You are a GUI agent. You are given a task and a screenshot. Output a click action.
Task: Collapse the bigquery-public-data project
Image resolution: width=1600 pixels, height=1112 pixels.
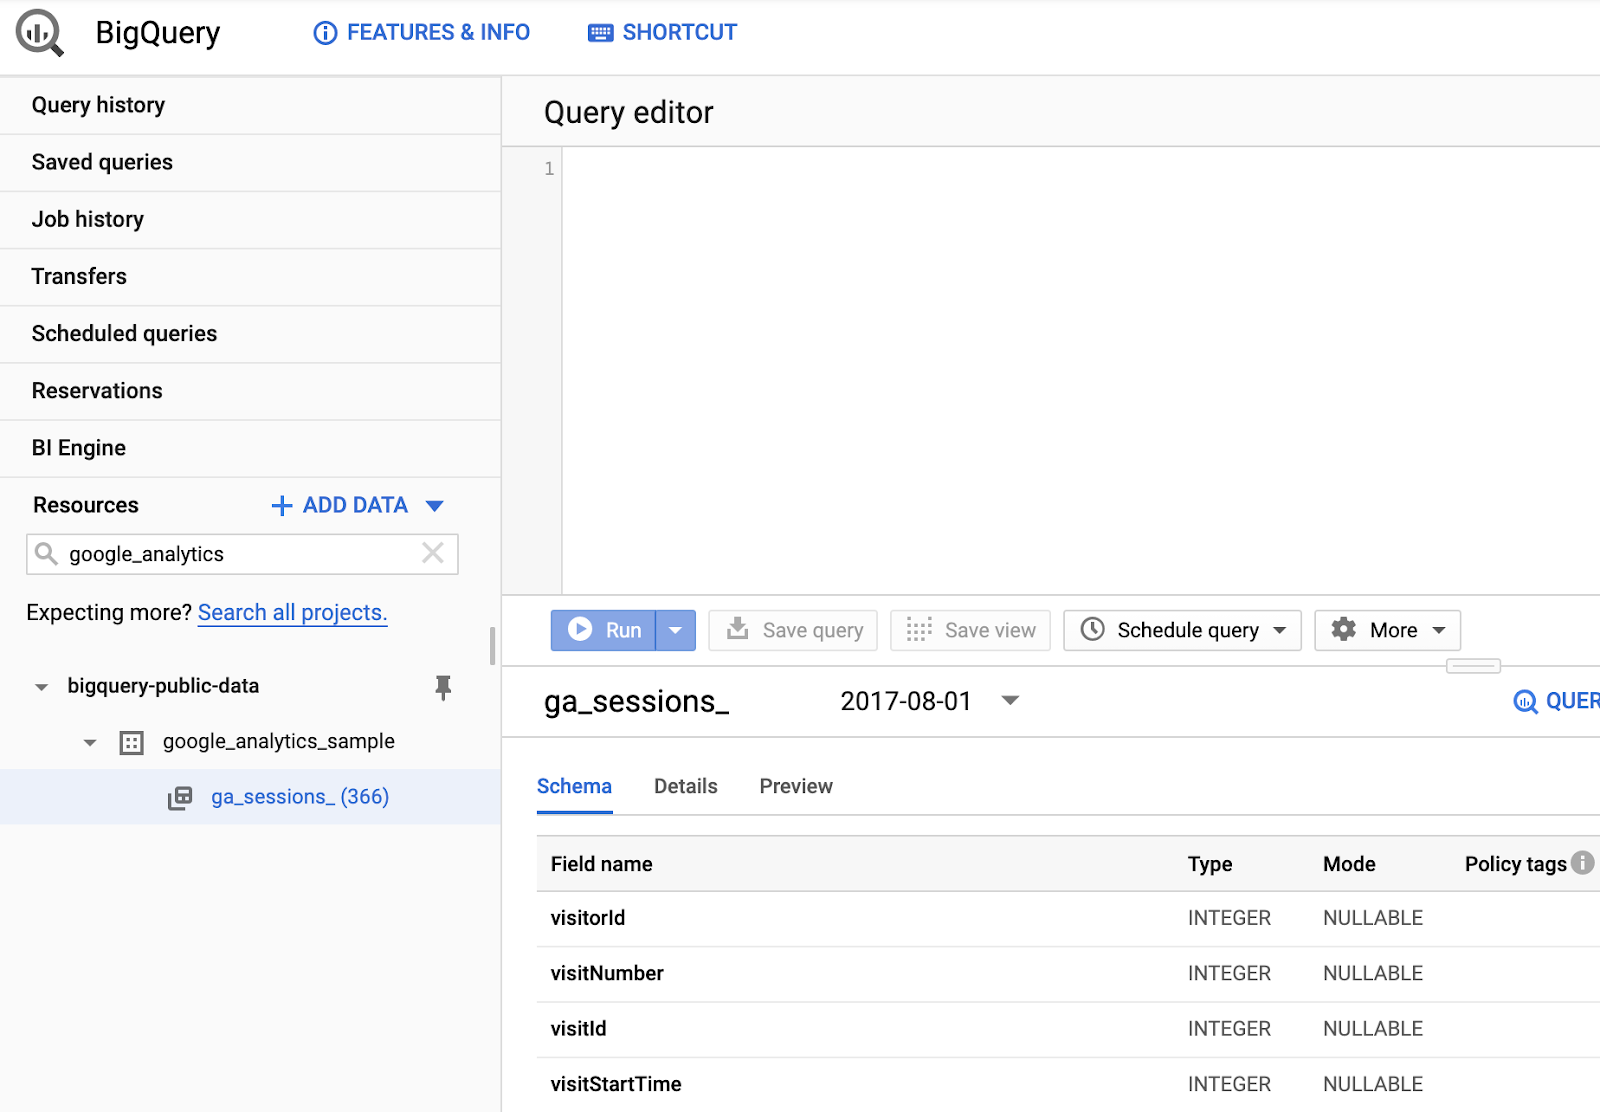[x=41, y=687]
